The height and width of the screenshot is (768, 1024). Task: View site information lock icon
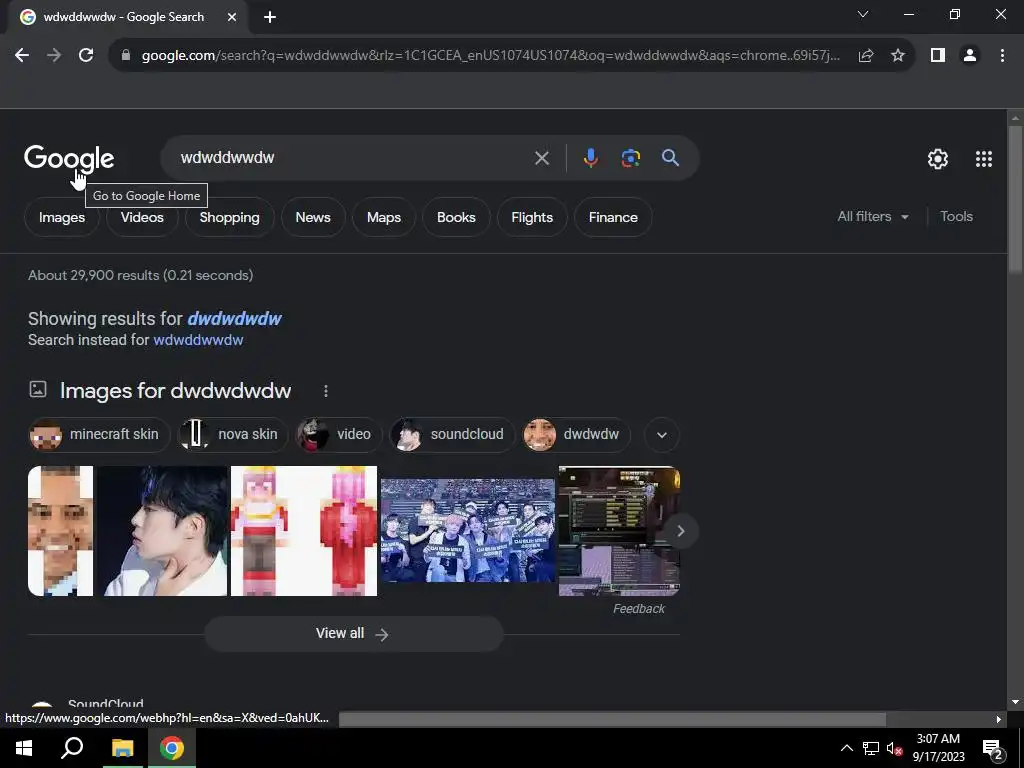pos(126,56)
